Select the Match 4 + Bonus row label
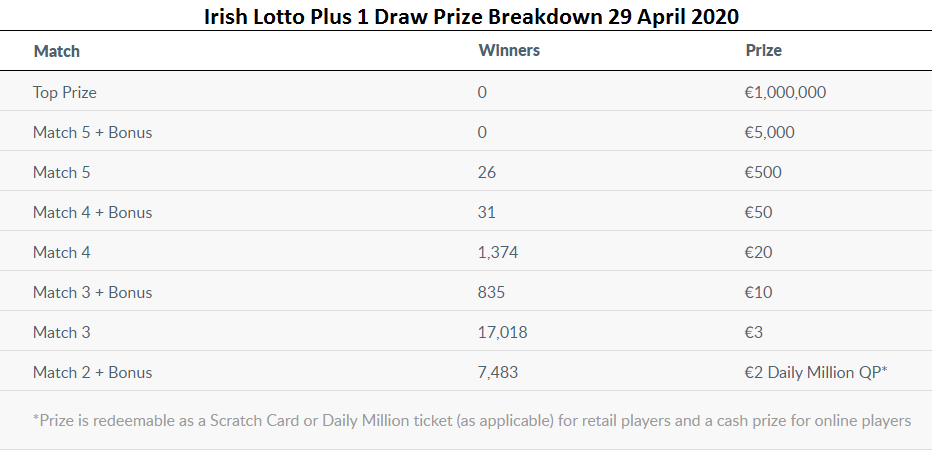Image resolution: width=932 pixels, height=454 pixels. pos(92,212)
